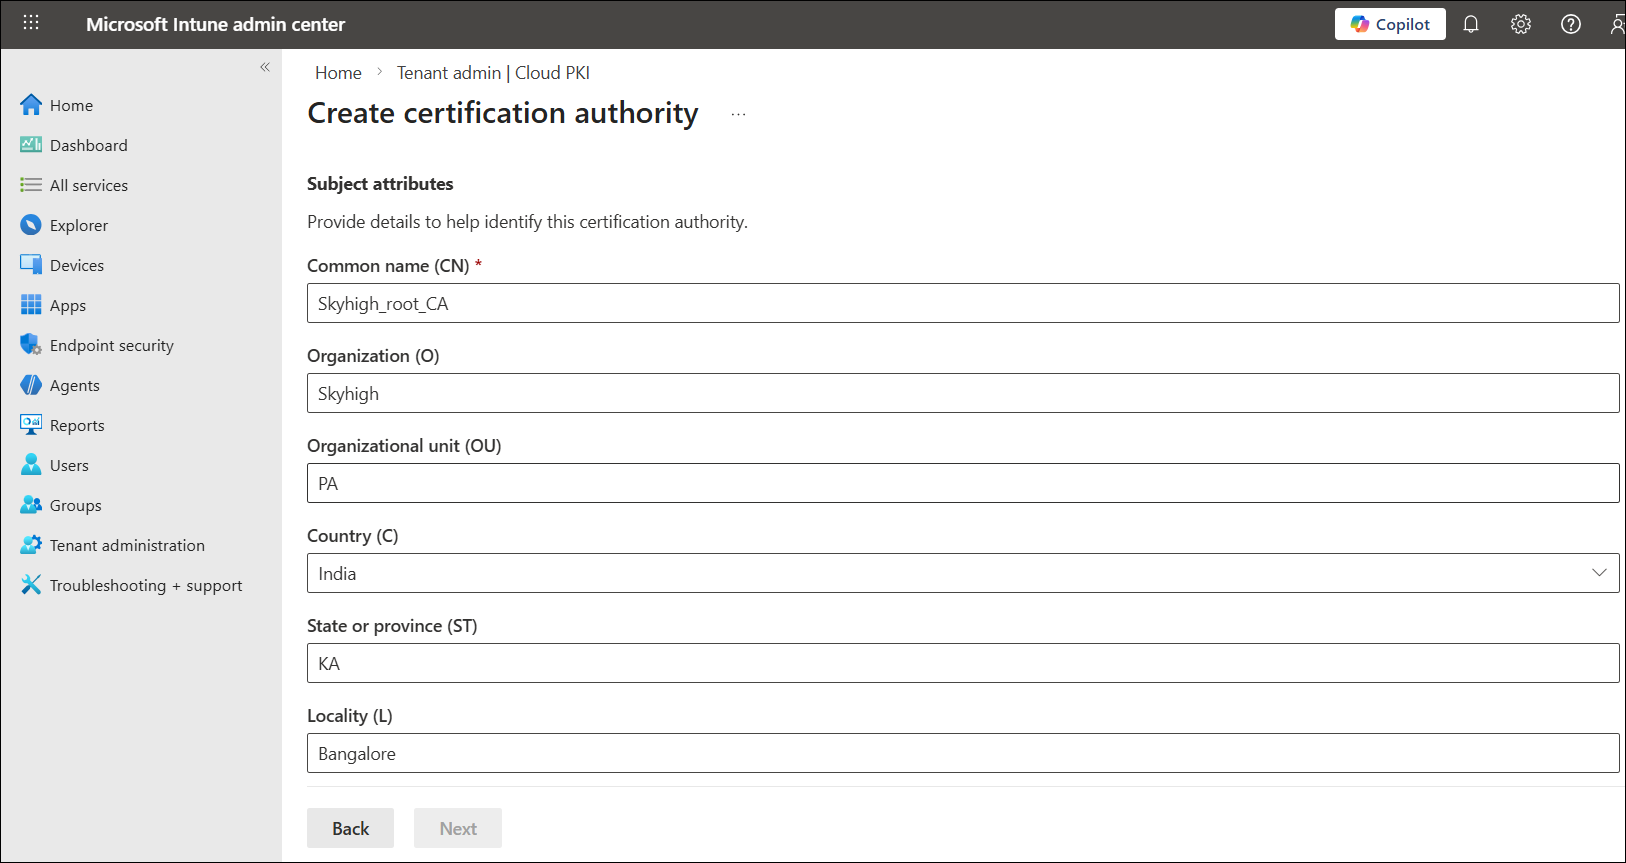This screenshot has height=863, width=1626.
Task: Click the Apps grid icon
Action: point(31,305)
